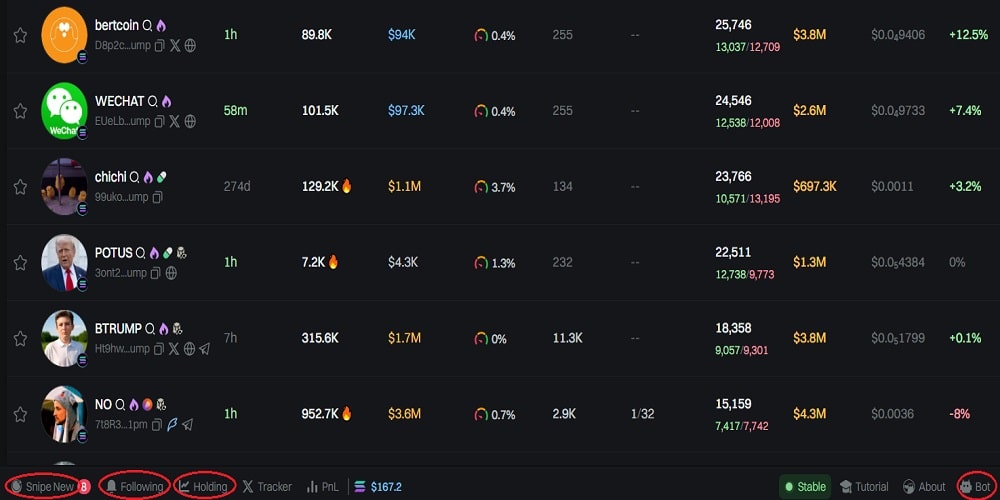Open the bertcoin website globe icon
This screenshot has width=1000, height=500.
click(190, 46)
